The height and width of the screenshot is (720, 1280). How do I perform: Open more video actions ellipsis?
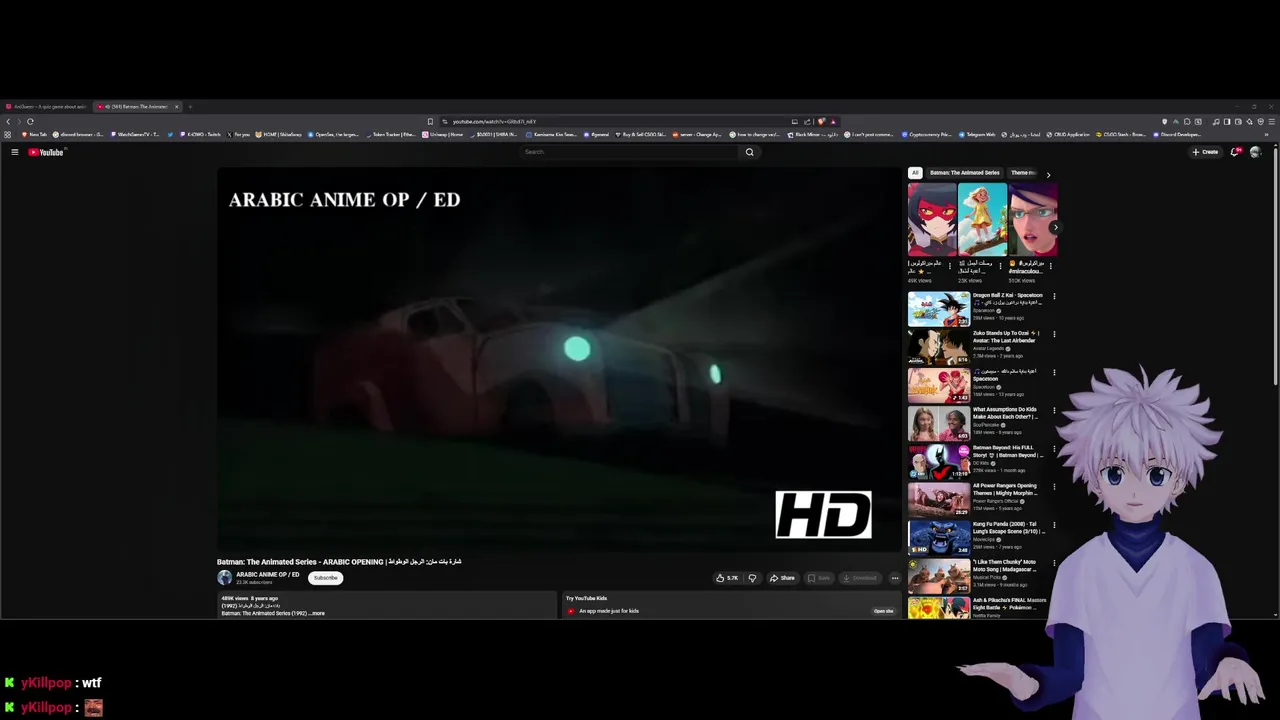(x=895, y=578)
